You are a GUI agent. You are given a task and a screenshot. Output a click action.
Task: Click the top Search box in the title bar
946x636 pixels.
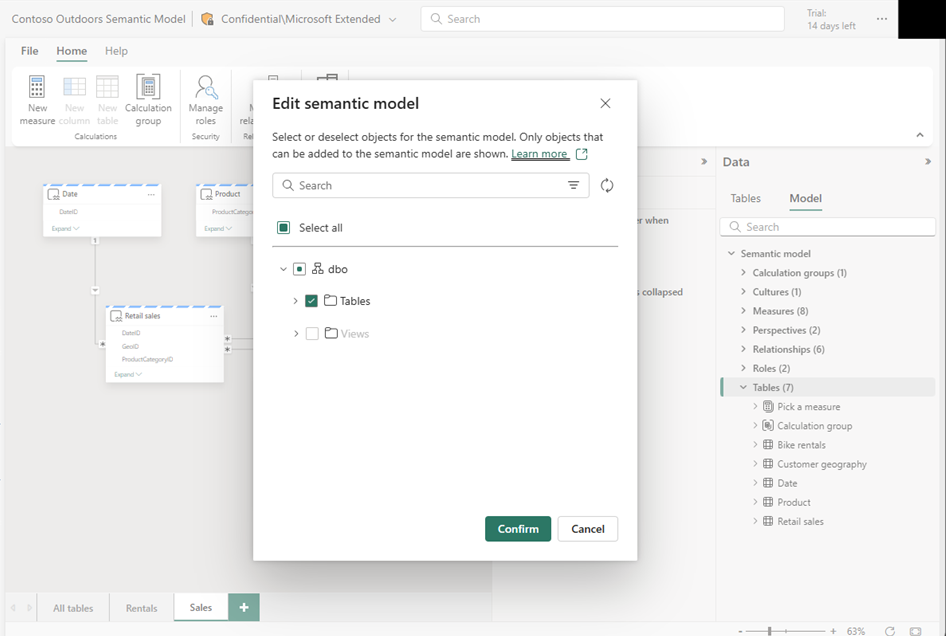click(602, 19)
